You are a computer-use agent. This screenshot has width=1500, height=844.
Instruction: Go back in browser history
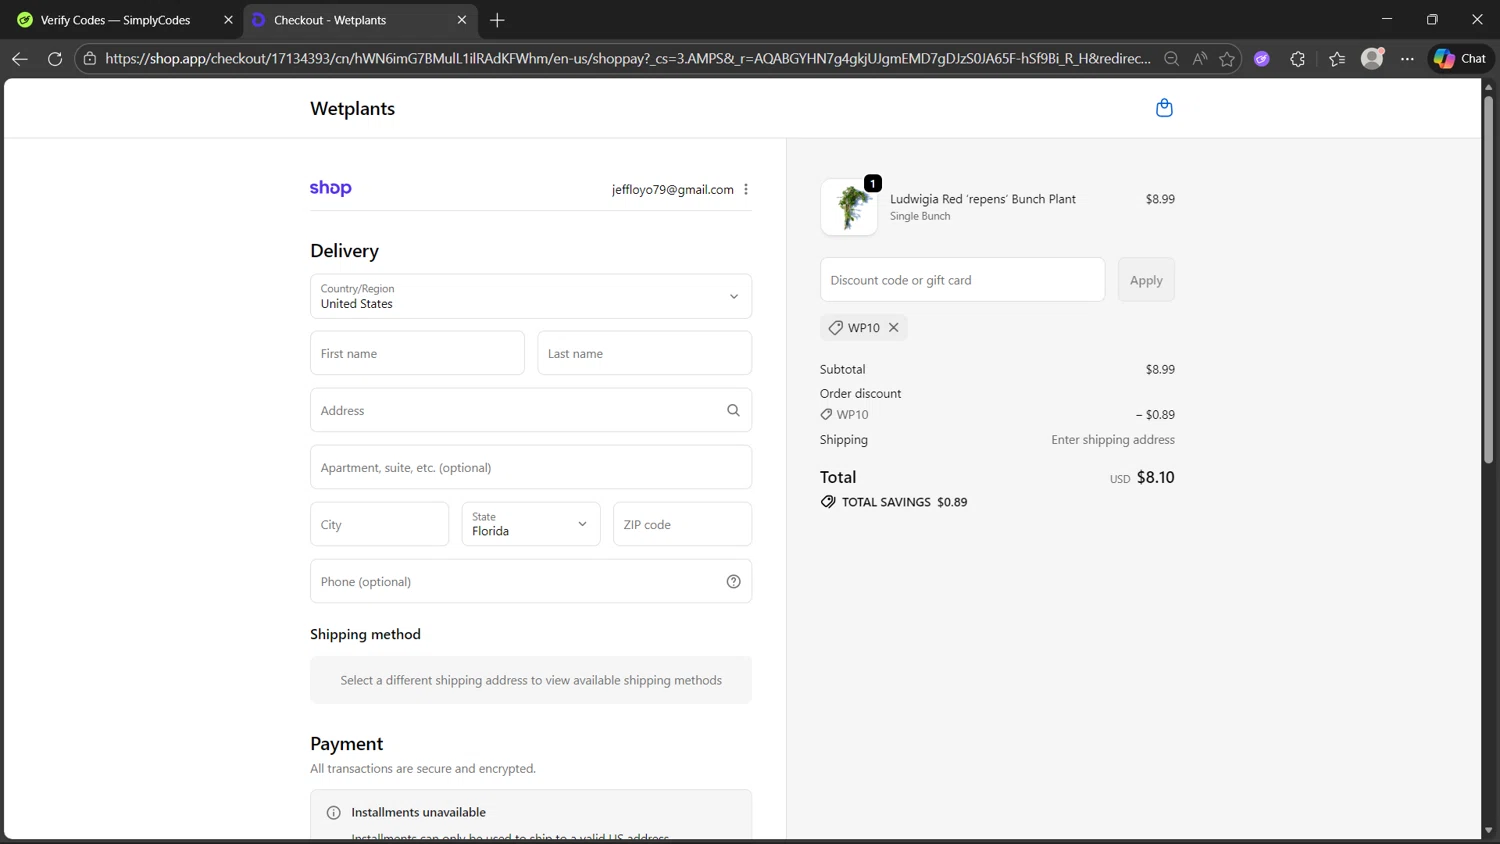click(x=19, y=59)
